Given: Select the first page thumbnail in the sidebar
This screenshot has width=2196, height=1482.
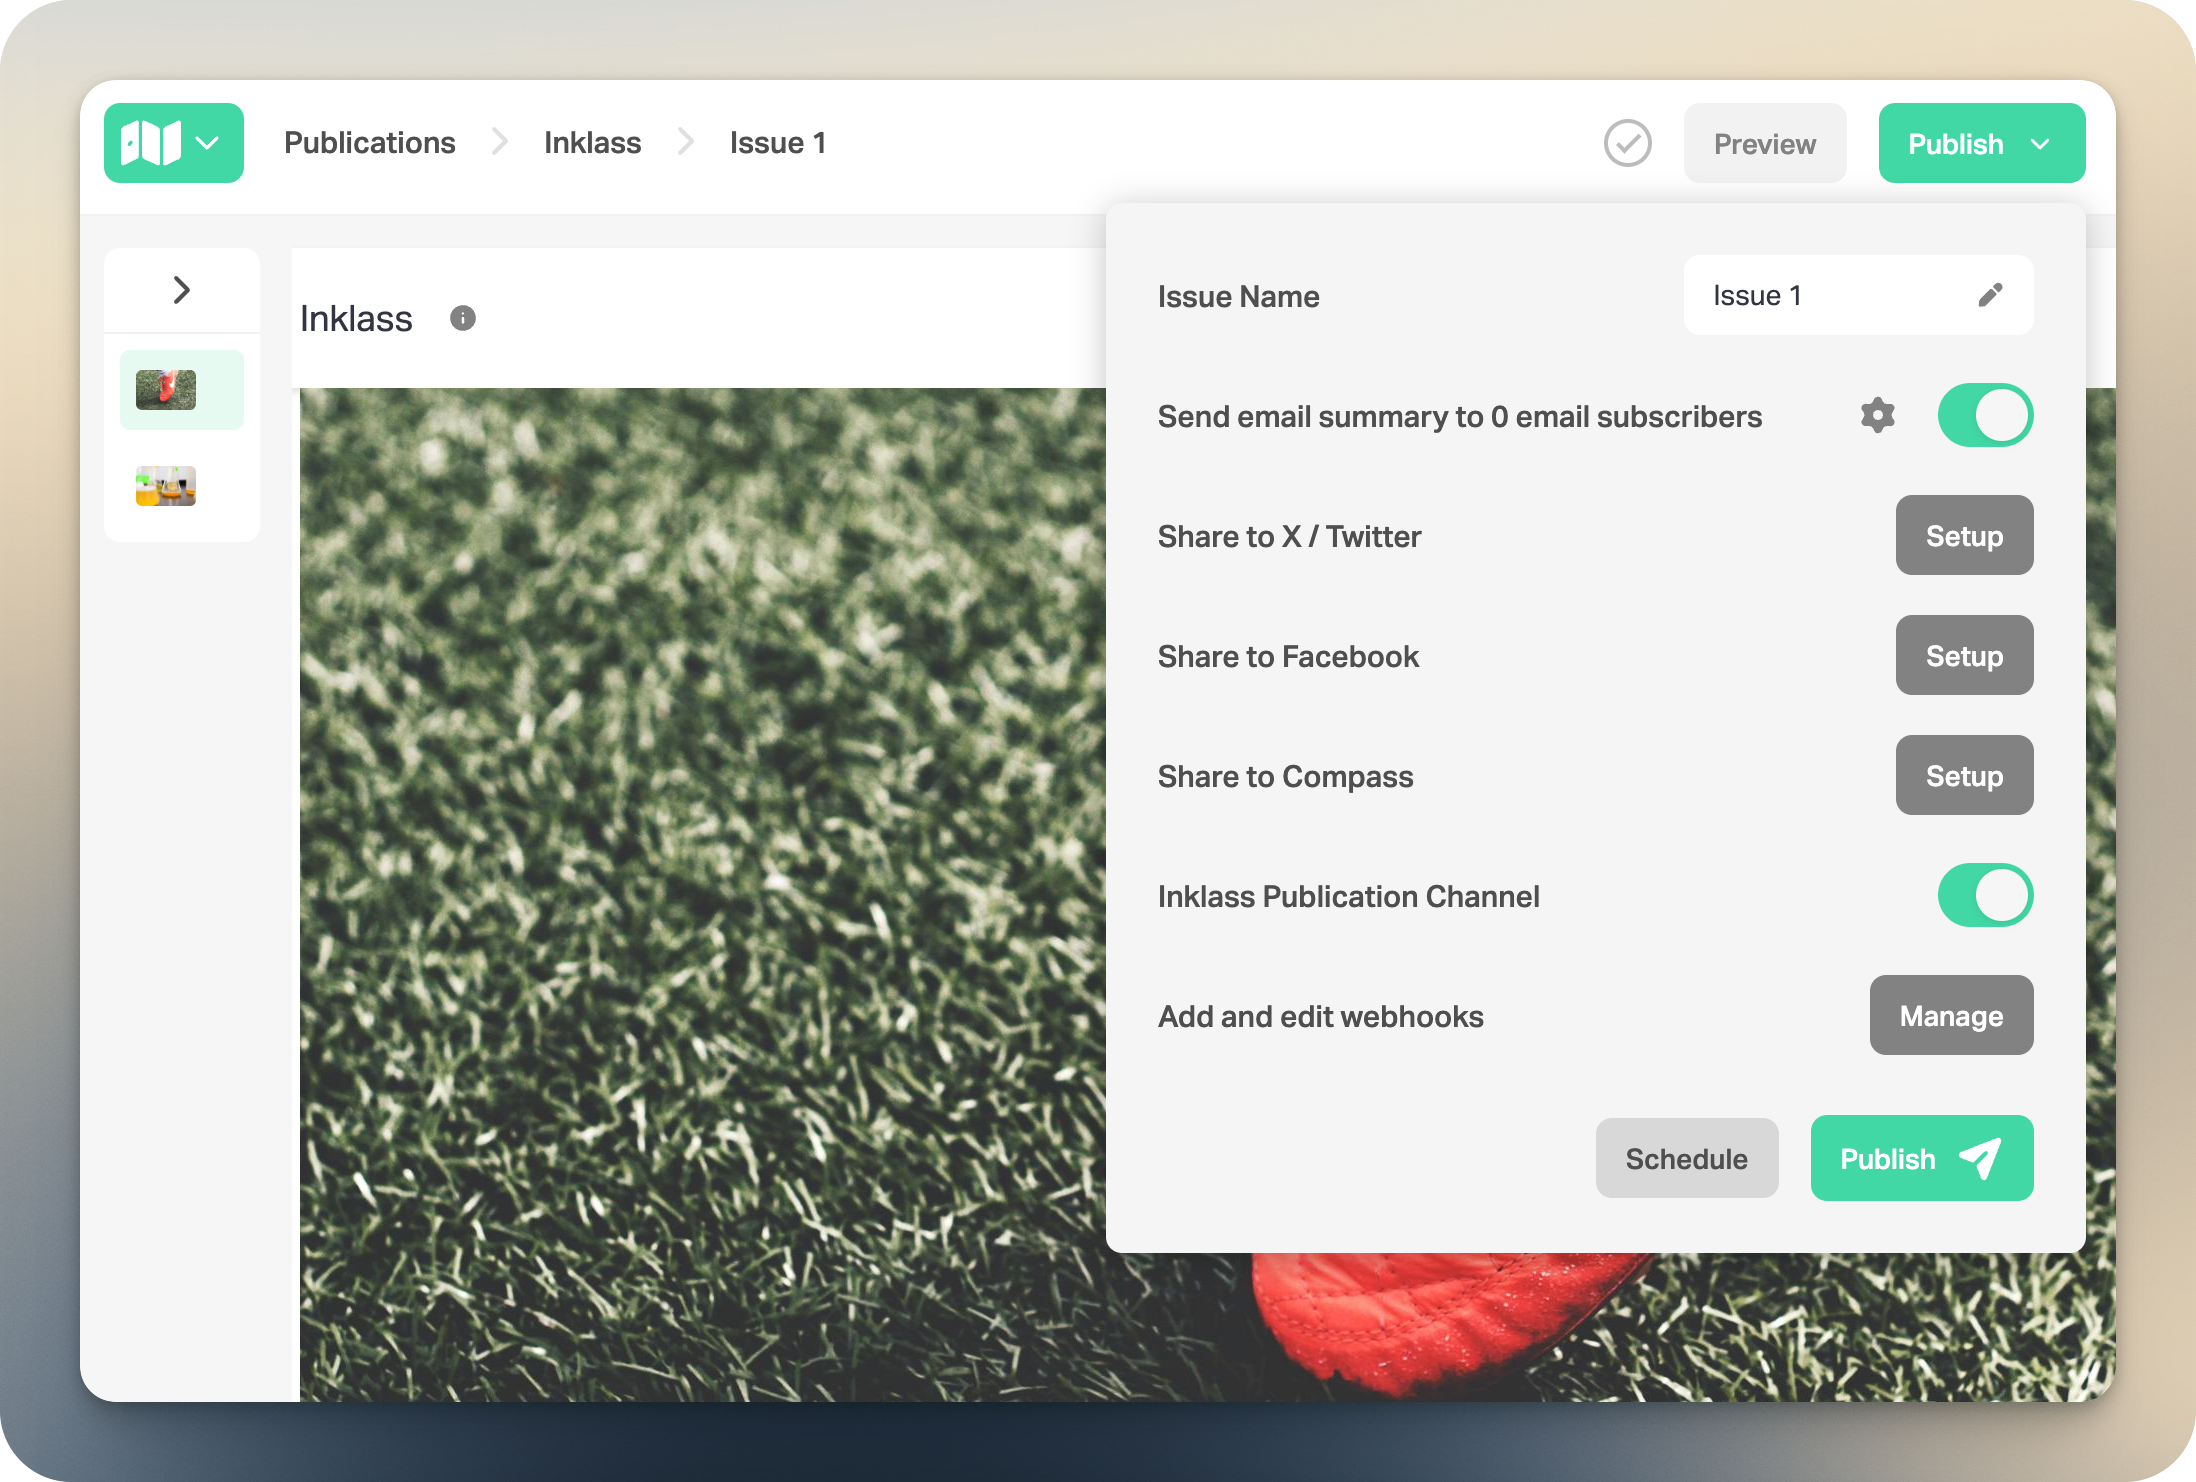Looking at the screenshot, I should pyautogui.click(x=181, y=389).
